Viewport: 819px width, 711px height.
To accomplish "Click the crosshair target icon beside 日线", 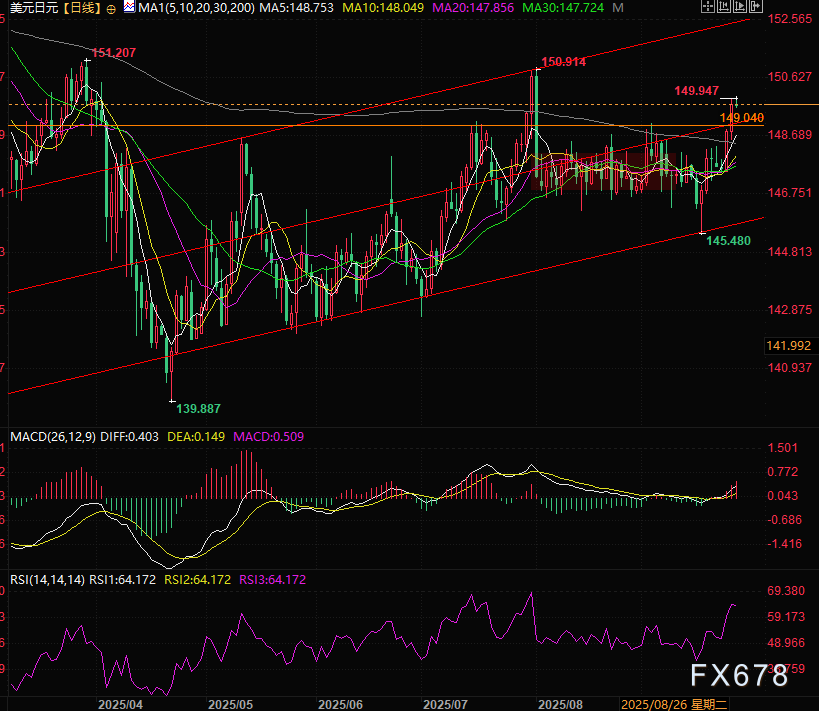I will tap(109, 9).
